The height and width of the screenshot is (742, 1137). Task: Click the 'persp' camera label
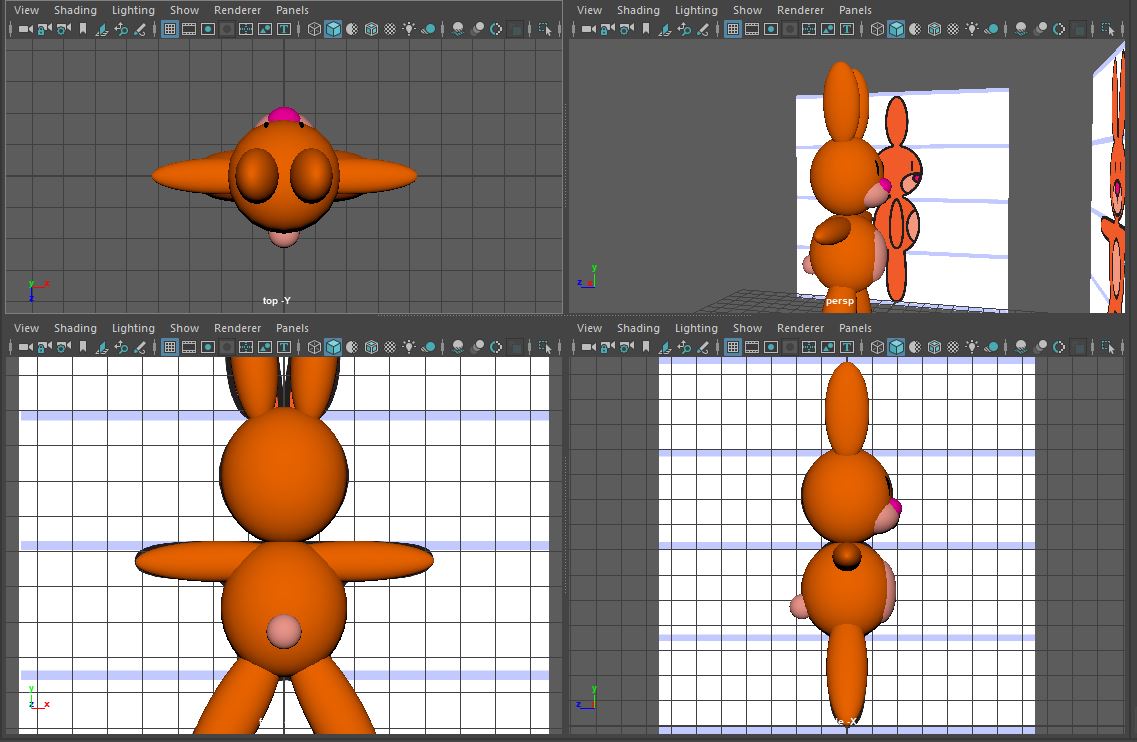click(840, 300)
